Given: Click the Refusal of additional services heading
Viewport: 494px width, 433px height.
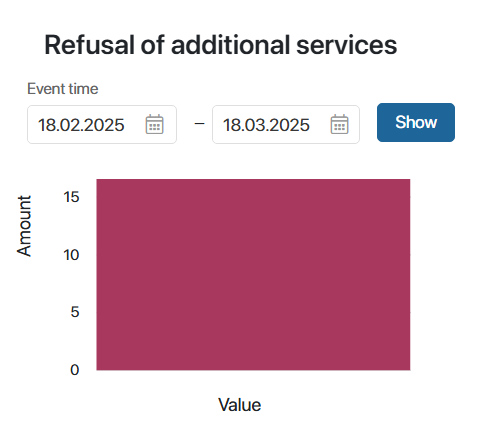Looking at the screenshot, I should click(221, 45).
